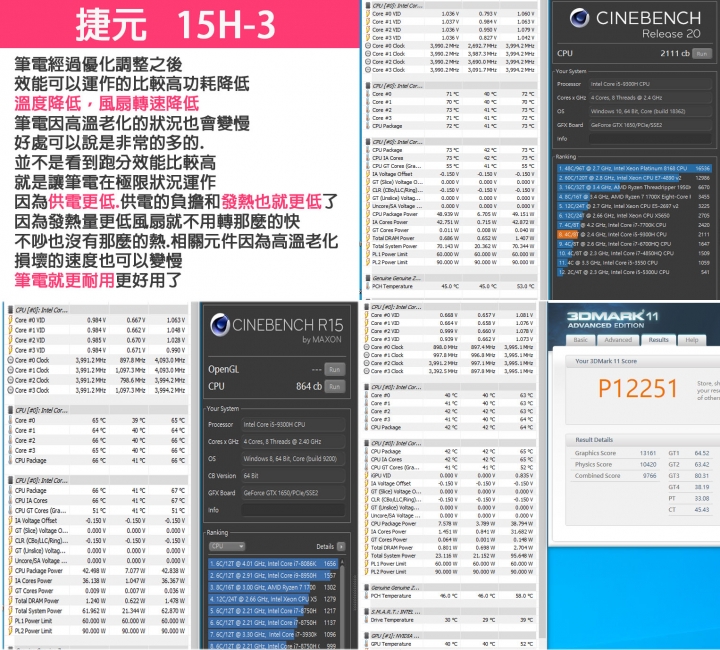Click the lightning icon of IGPU VID row
This screenshot has width=720, height=650.
pos(367,476)
